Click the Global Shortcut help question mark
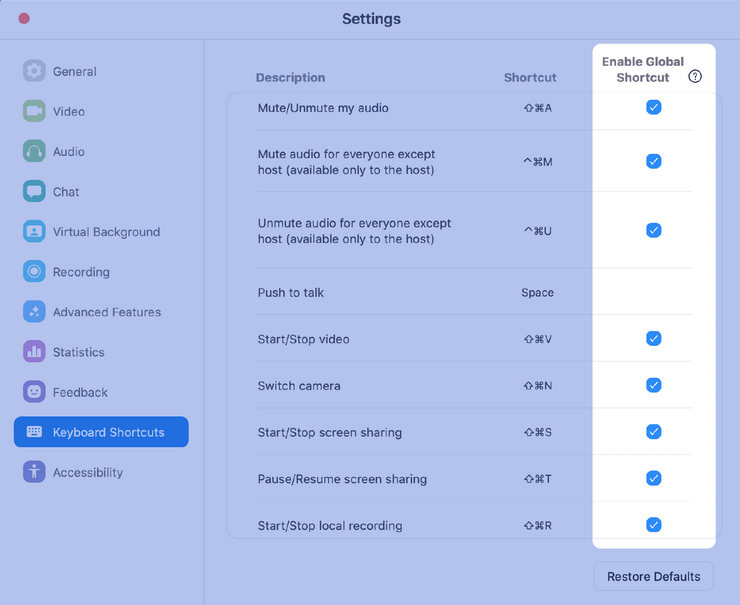 coord(696,77)
